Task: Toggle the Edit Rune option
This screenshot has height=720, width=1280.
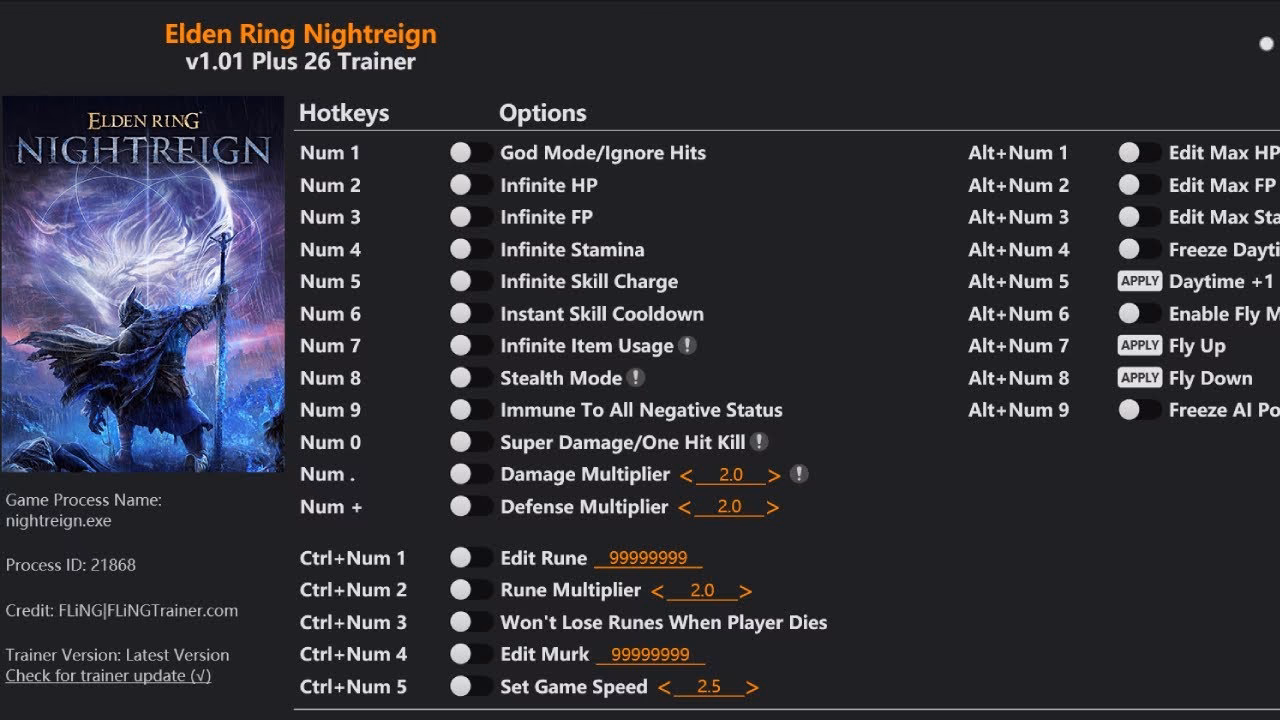Action: (x=470, y=557)
